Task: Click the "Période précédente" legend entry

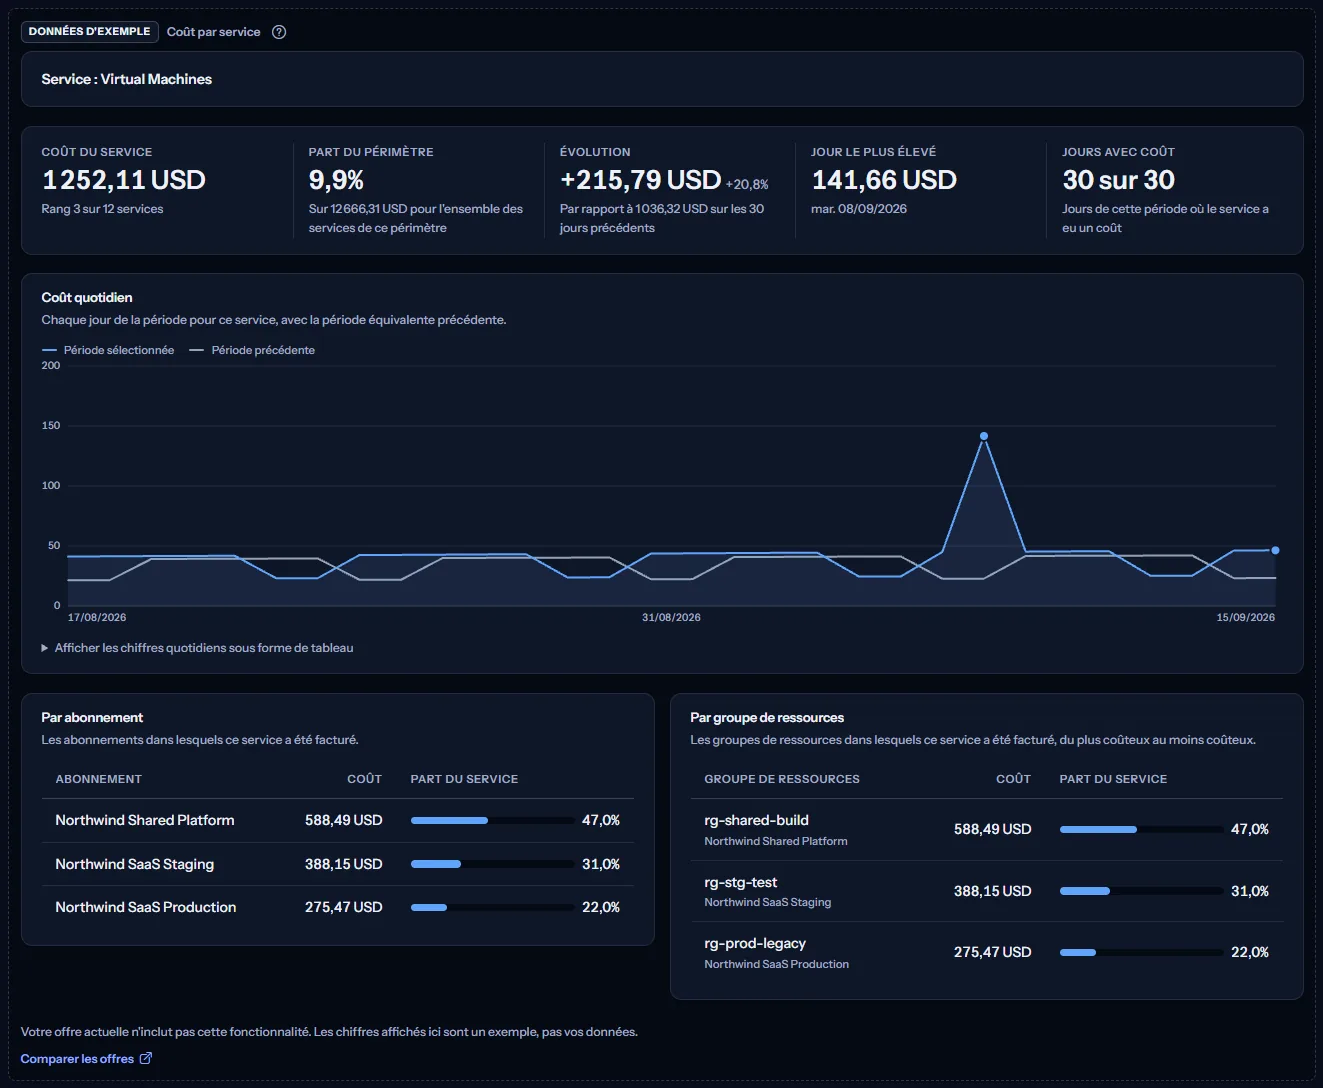Action: [x=252, y=350]
